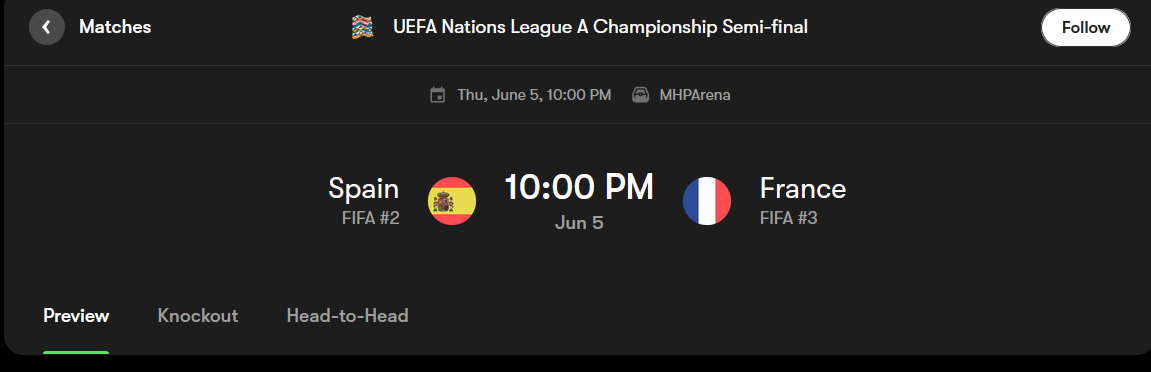
Task: Click France's FIFA #3 ranking
Action: [788, 218]
